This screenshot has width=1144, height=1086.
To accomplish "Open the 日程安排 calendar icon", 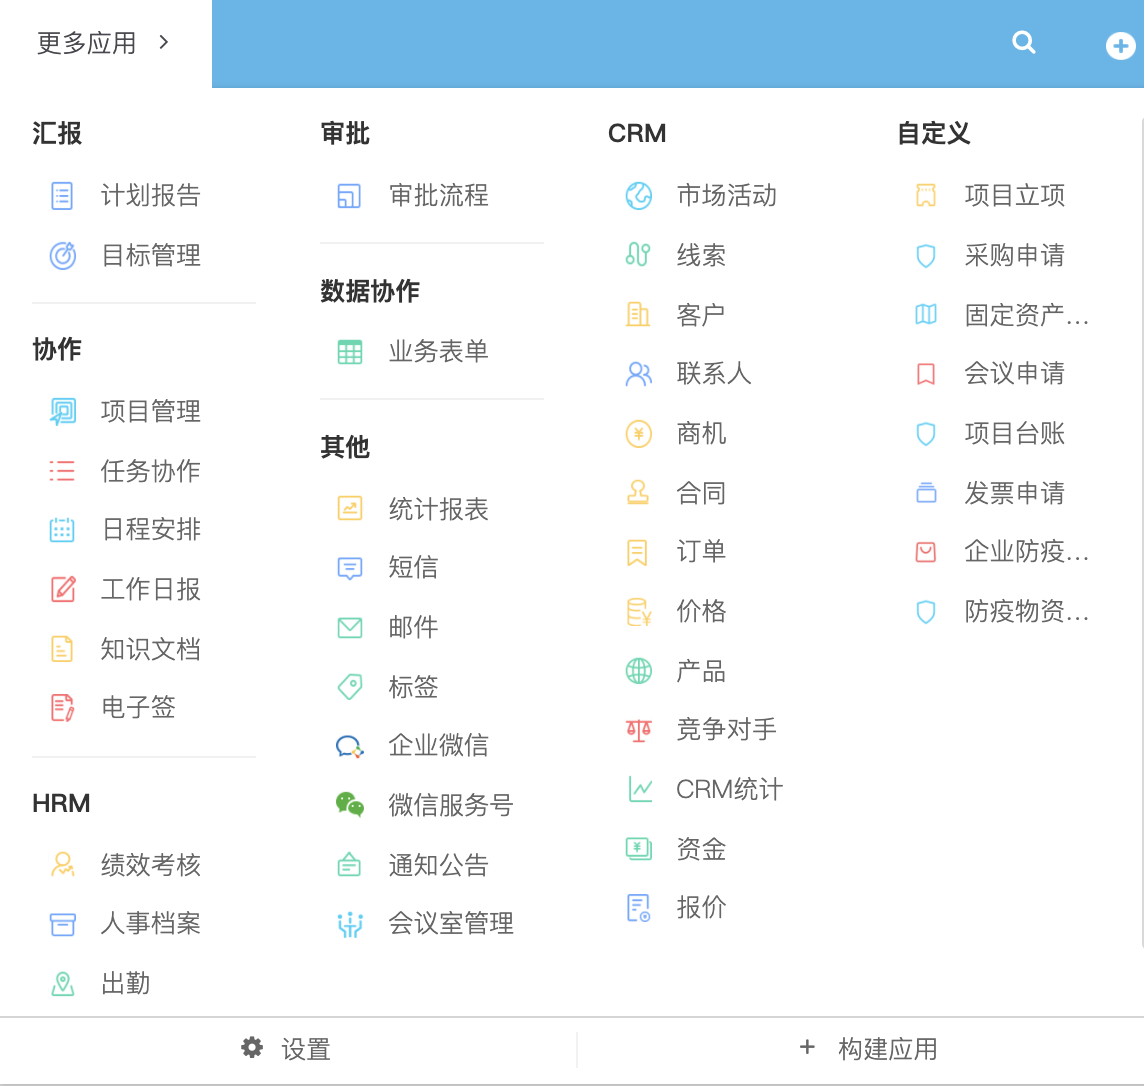I will click(62, 530).
